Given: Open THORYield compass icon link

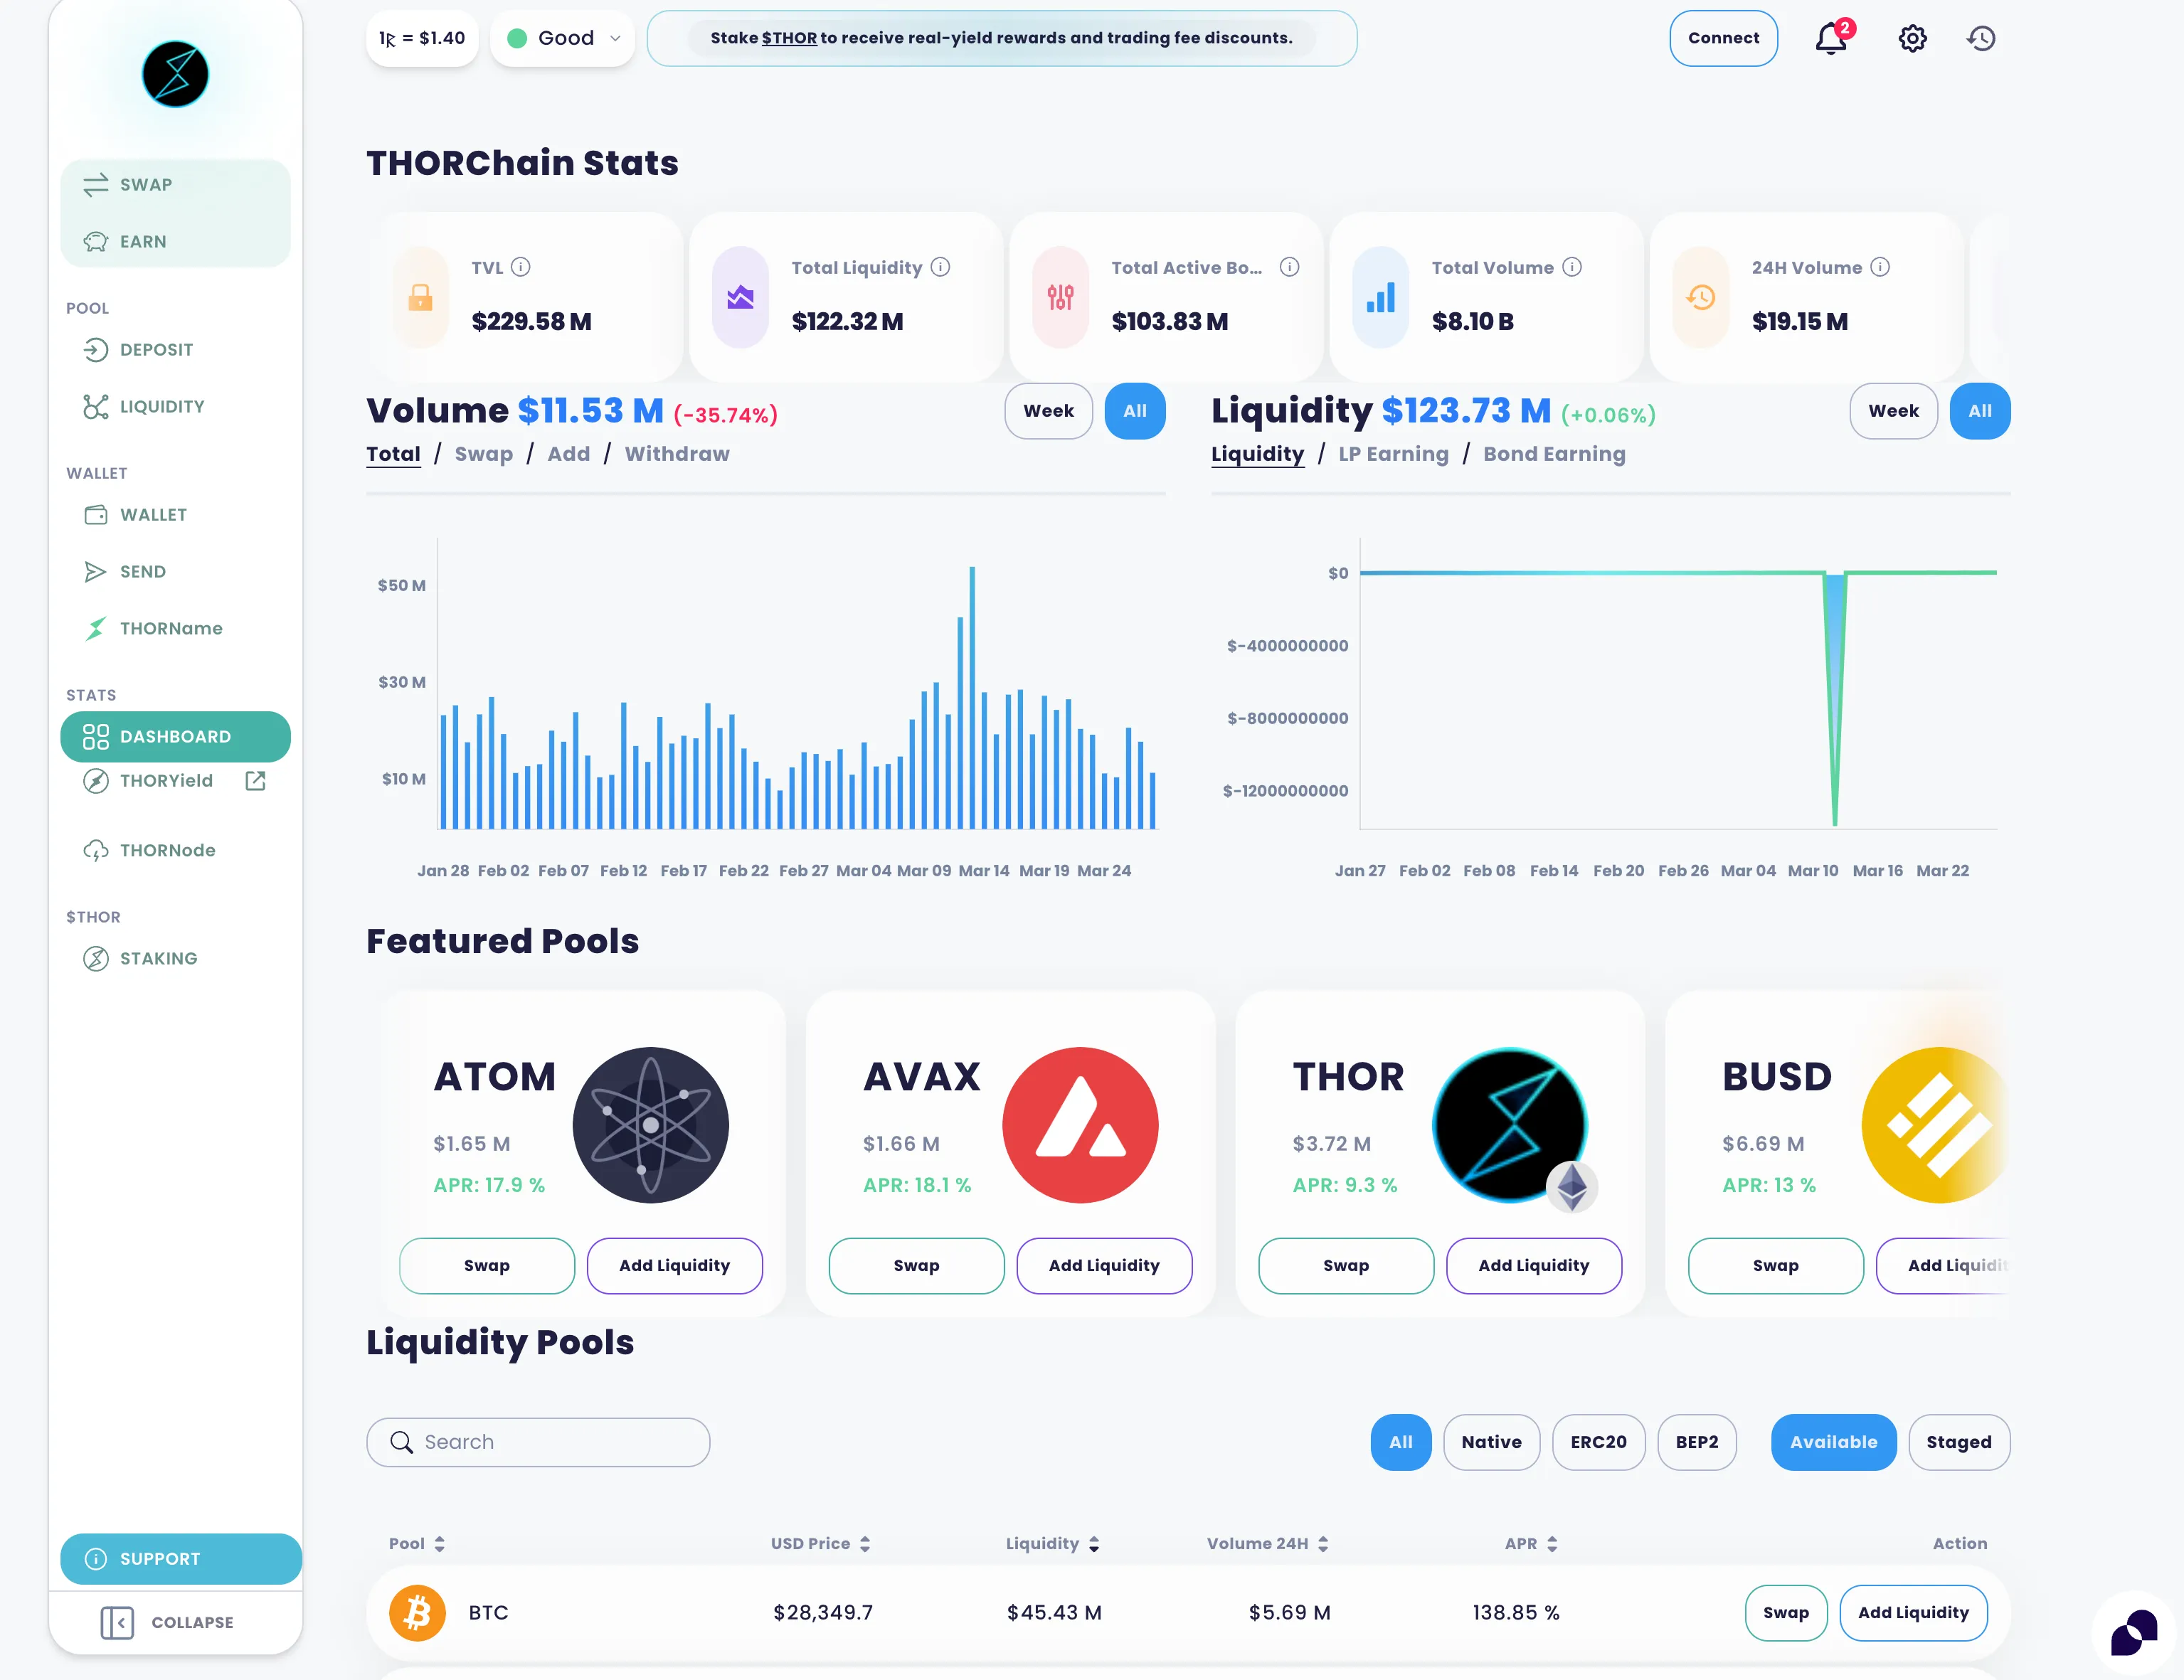Looking at the screenshot, I should tap(96, 781).
